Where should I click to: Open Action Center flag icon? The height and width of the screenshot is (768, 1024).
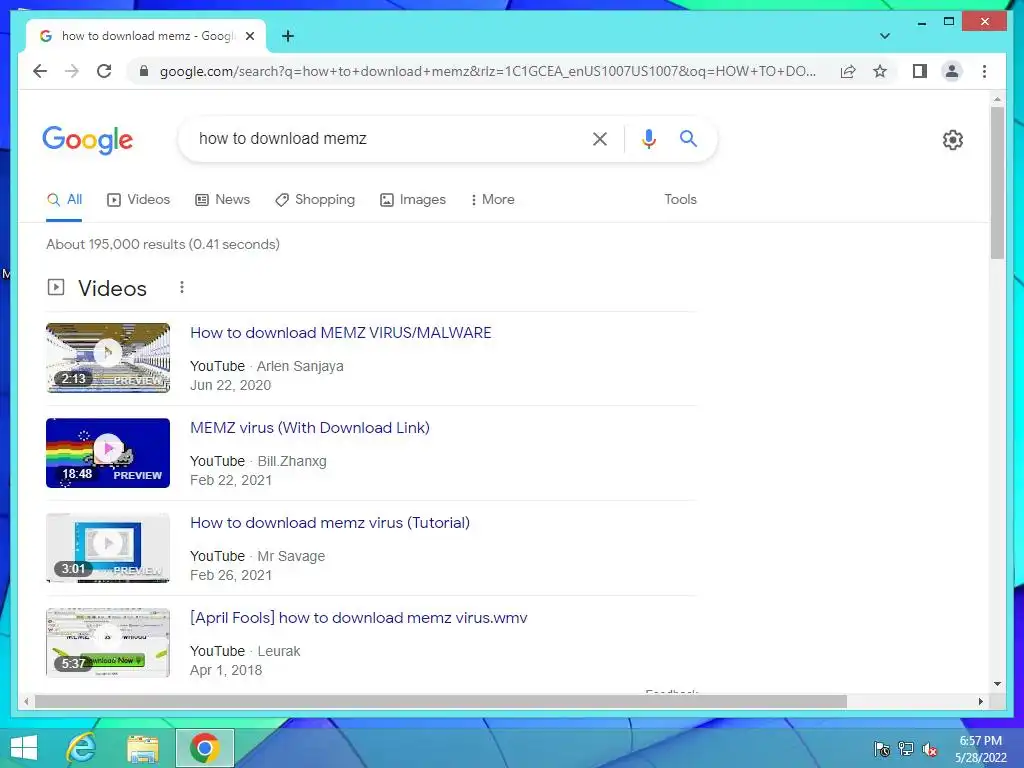[882, 749]
